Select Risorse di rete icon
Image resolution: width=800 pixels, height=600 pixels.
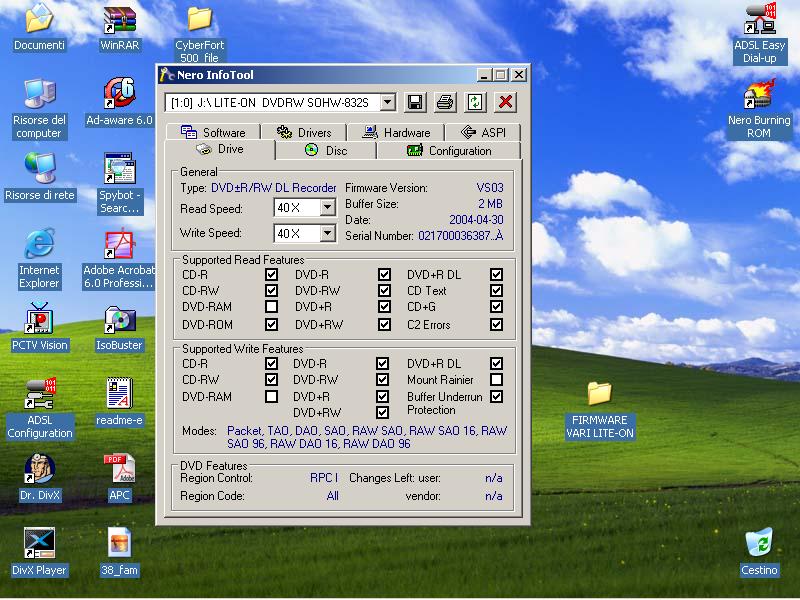pos(39,177)
